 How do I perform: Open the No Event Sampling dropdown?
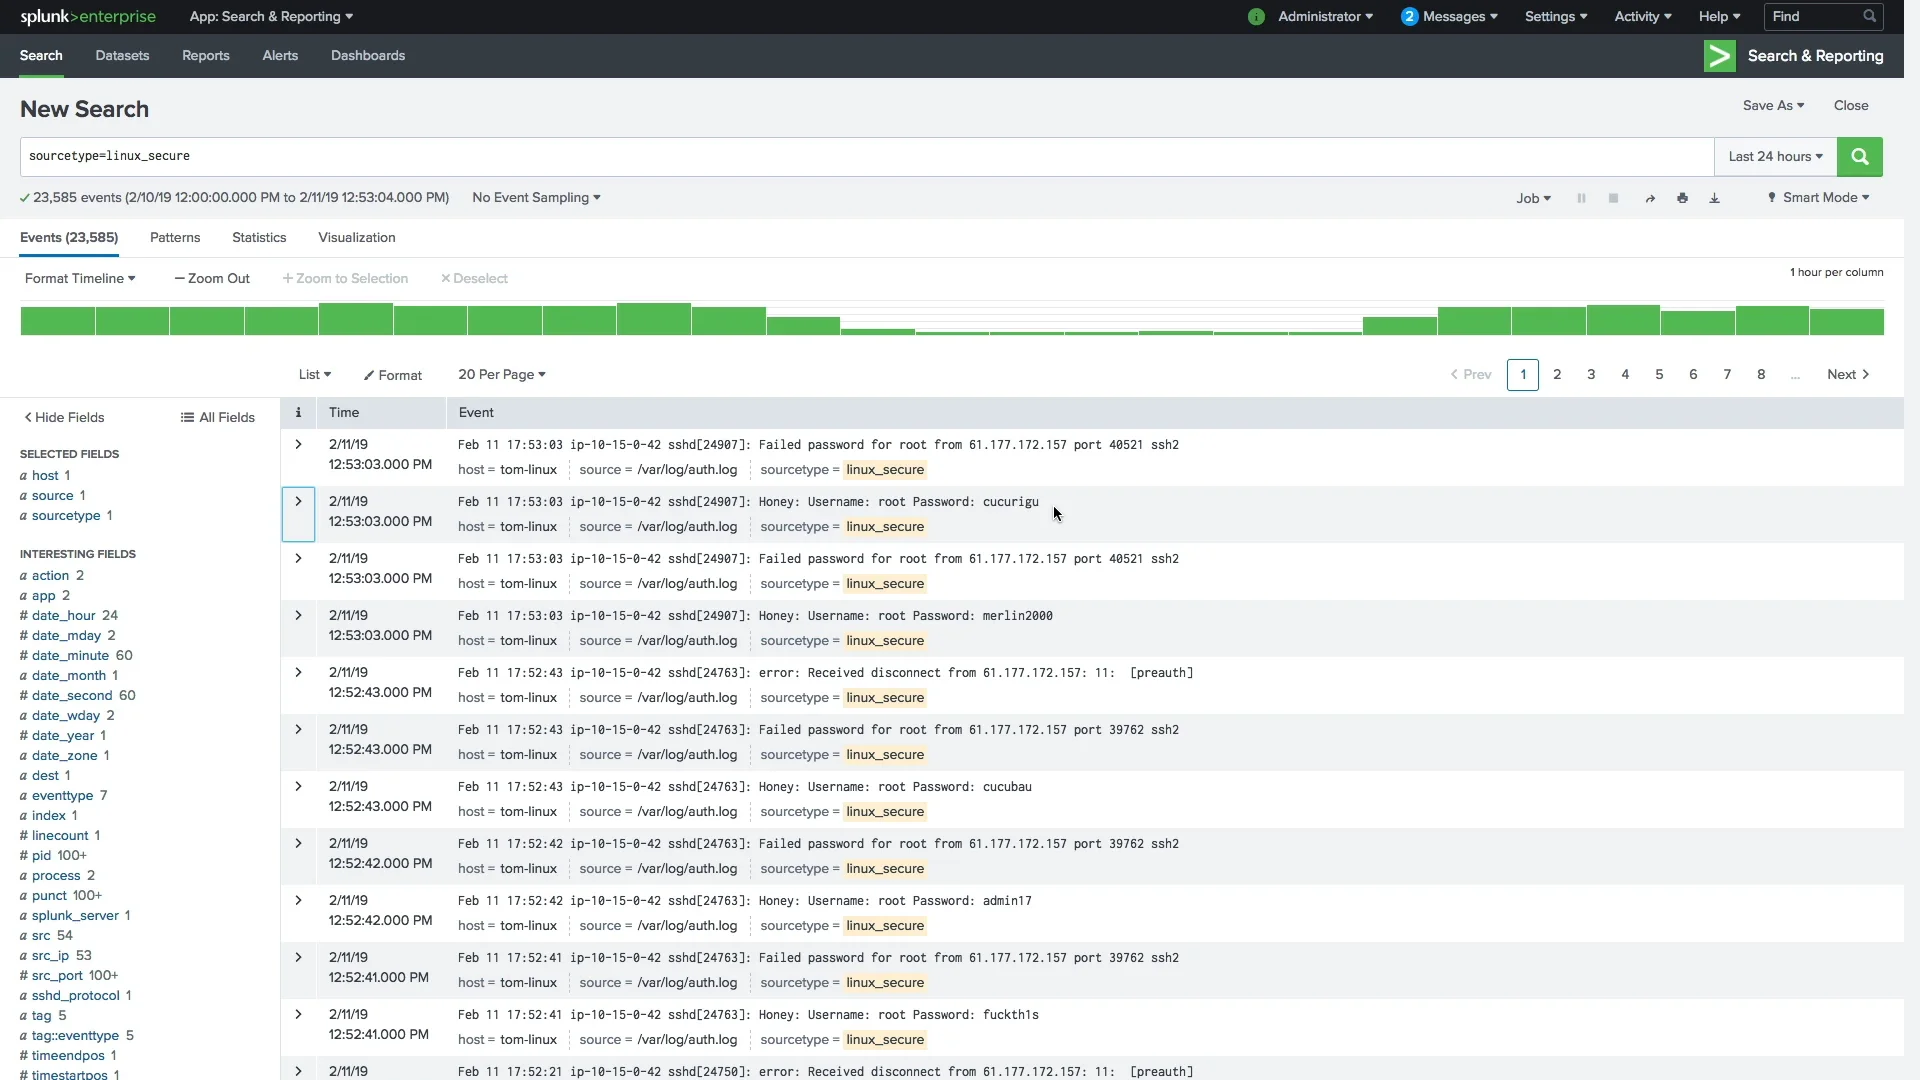[x=535, y=196]
